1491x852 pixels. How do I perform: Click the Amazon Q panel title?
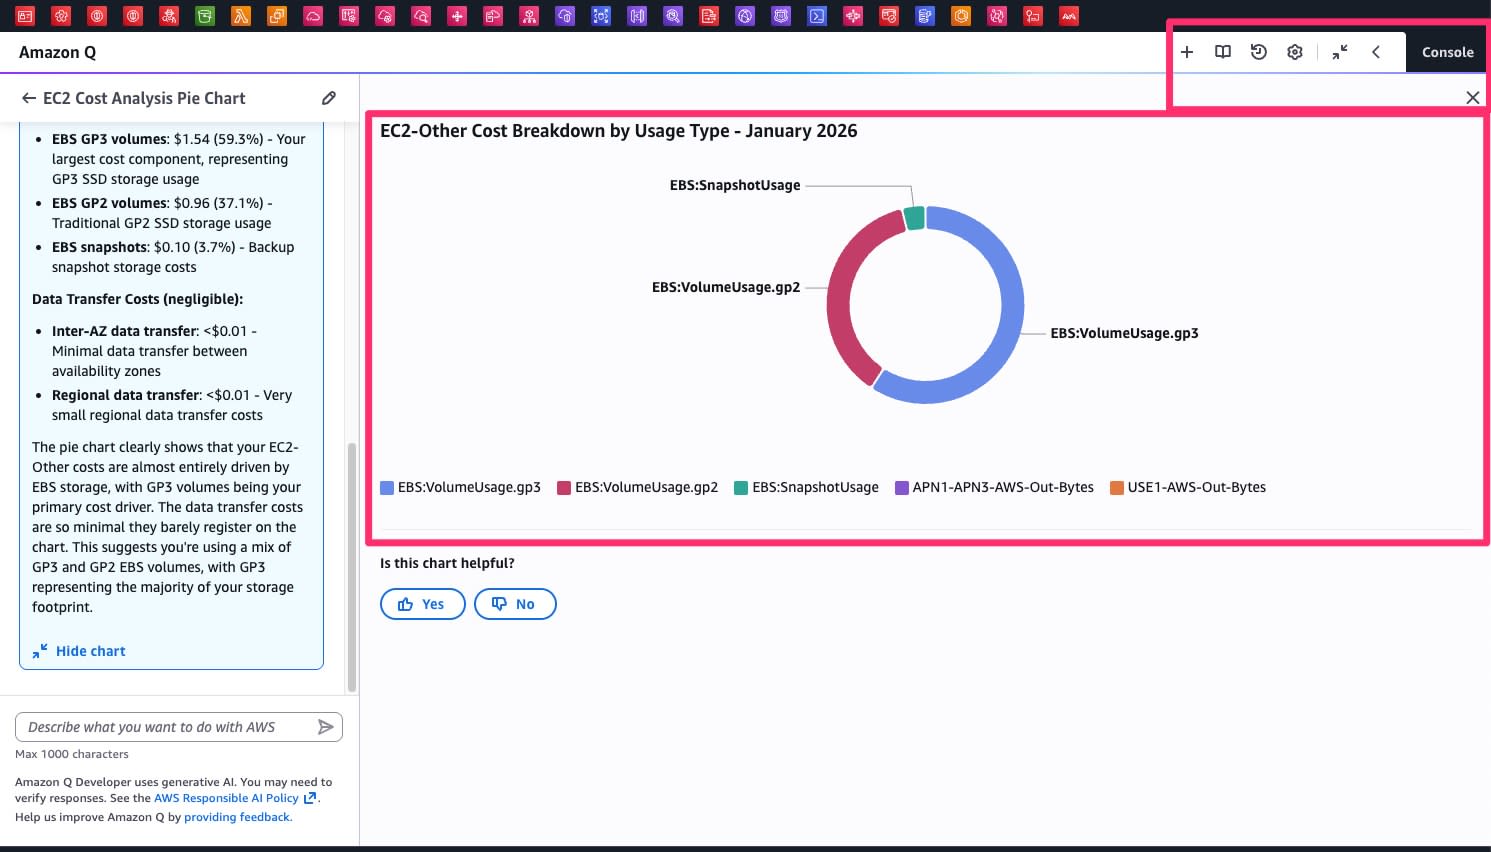[58, 52]
